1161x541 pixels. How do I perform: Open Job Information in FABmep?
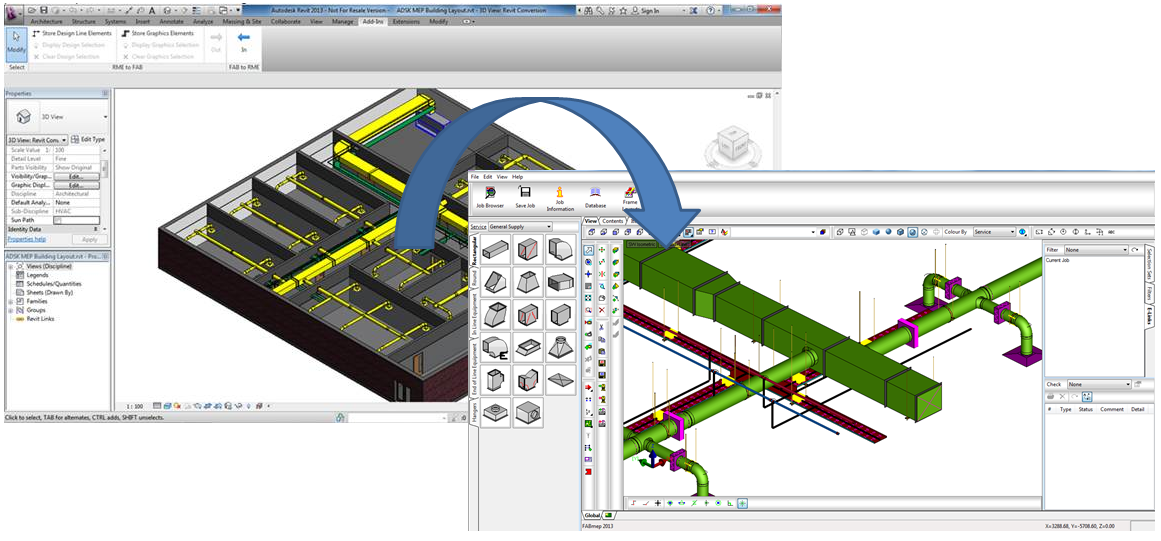pos(560,198)
